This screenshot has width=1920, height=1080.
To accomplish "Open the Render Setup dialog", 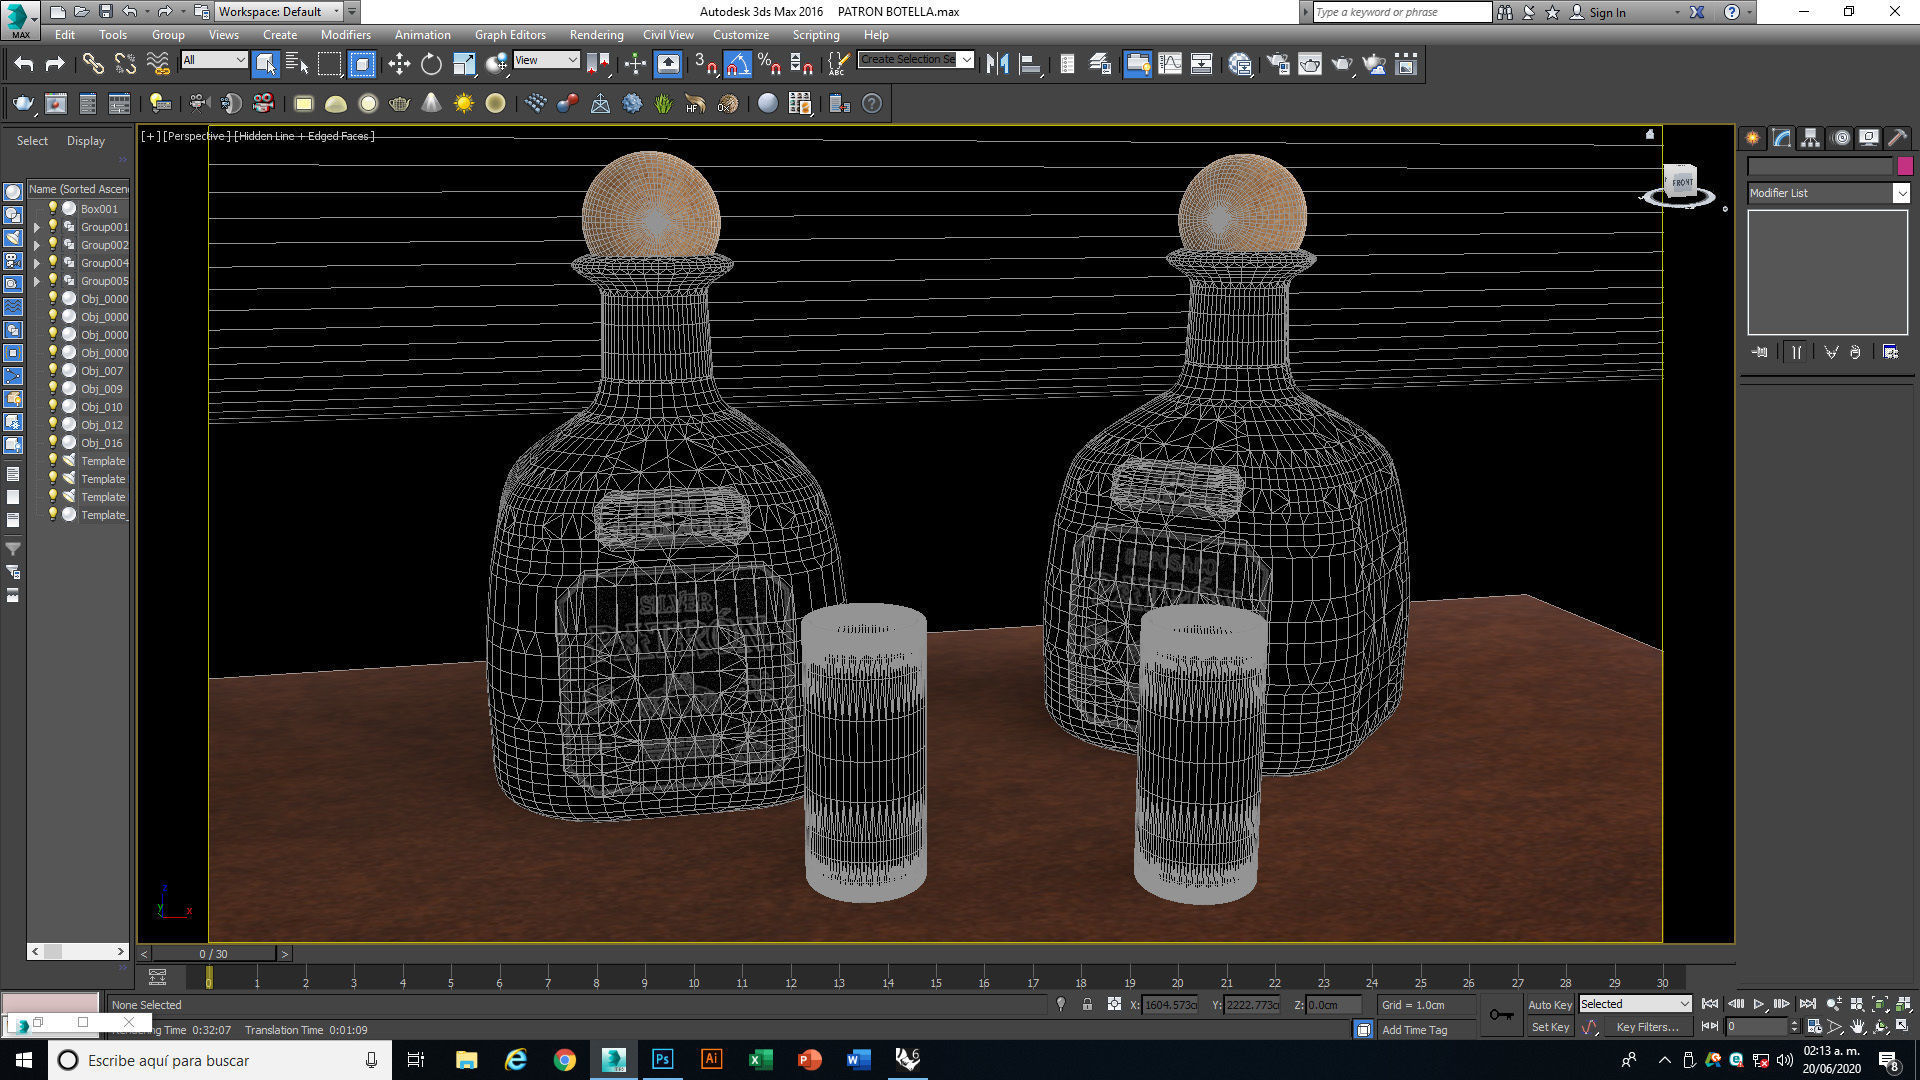I will [x=1278, y=65].
